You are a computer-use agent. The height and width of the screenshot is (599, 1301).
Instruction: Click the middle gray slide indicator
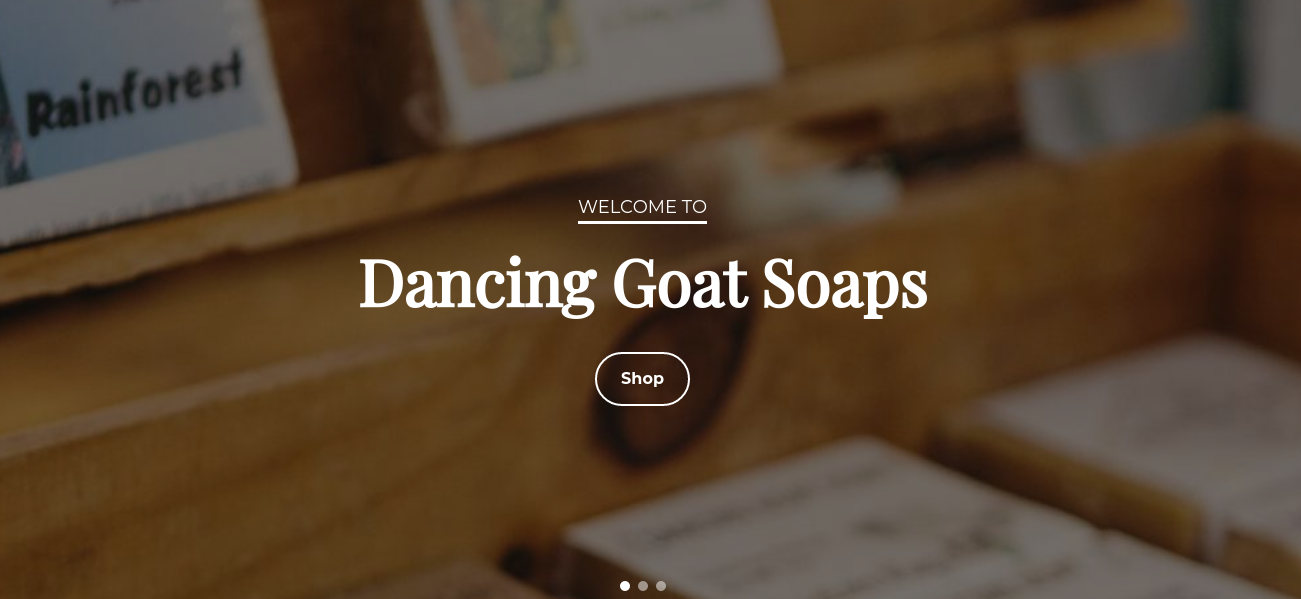tap(643, 586)
